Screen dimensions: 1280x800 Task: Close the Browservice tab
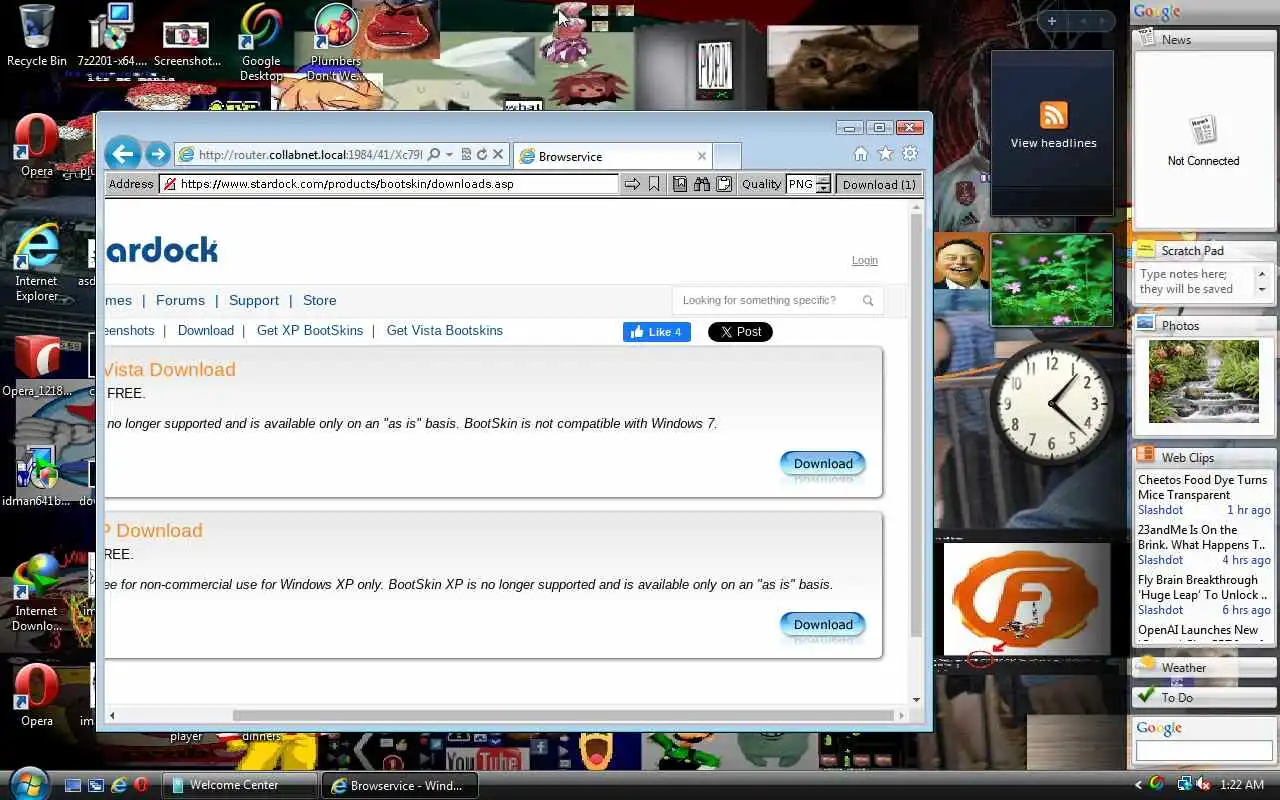[x=701, y=156]
